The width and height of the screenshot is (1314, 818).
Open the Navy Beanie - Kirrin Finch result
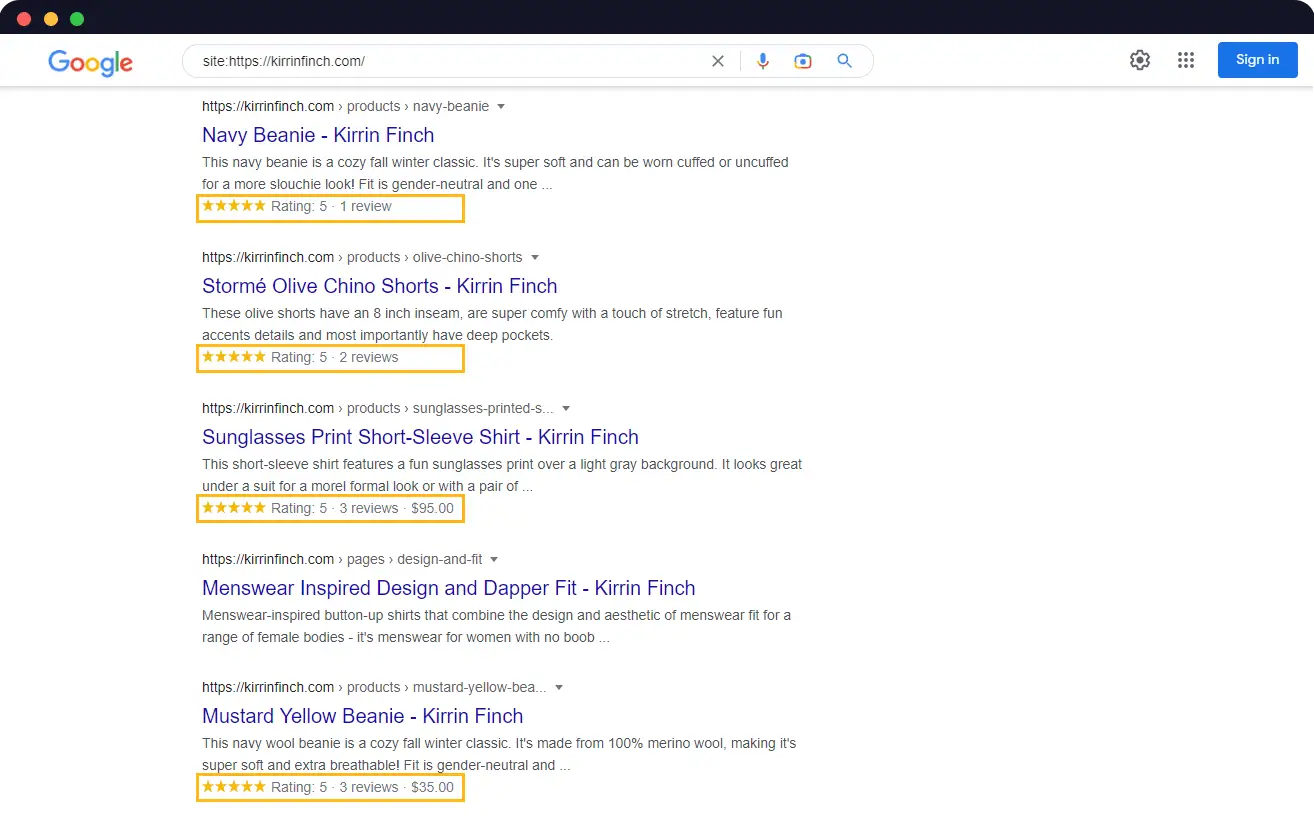coord(318,135)
